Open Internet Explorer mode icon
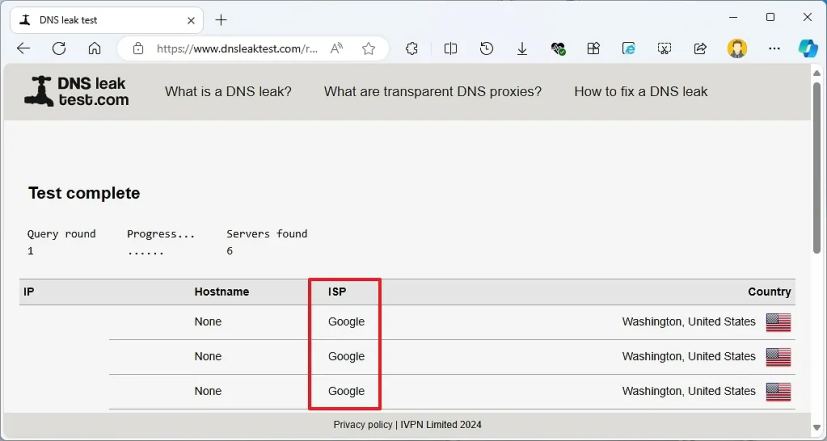Viewport: 827px width, 441px height. pyautogui.click(x=629, y=49)
